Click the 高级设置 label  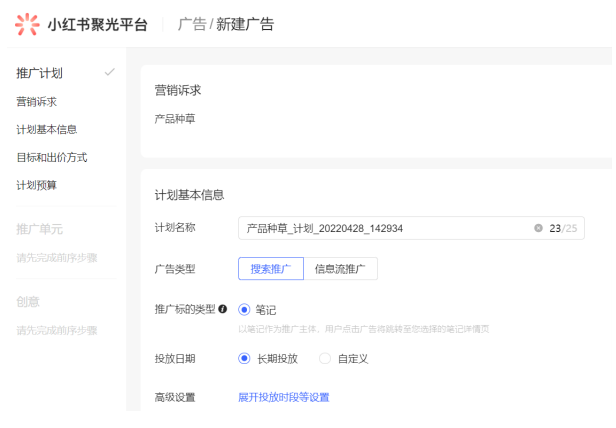coord(175,397)
